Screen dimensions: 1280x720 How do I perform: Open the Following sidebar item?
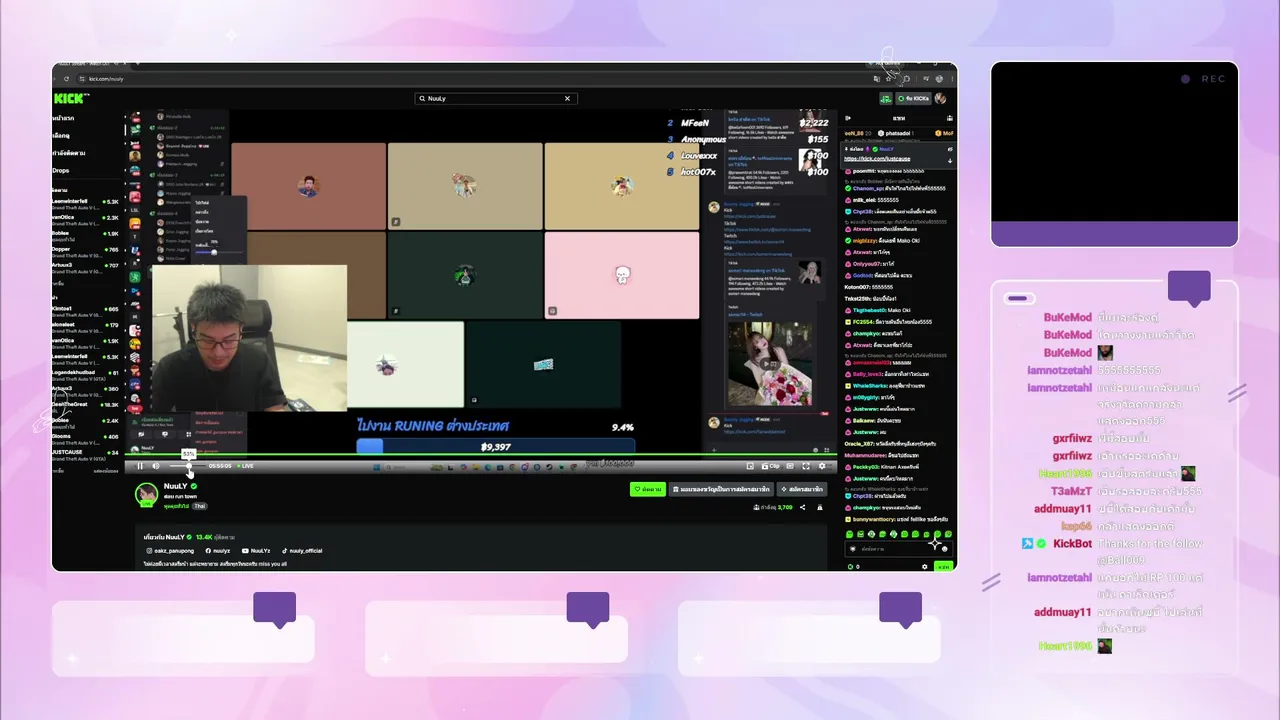coord(69,153)
